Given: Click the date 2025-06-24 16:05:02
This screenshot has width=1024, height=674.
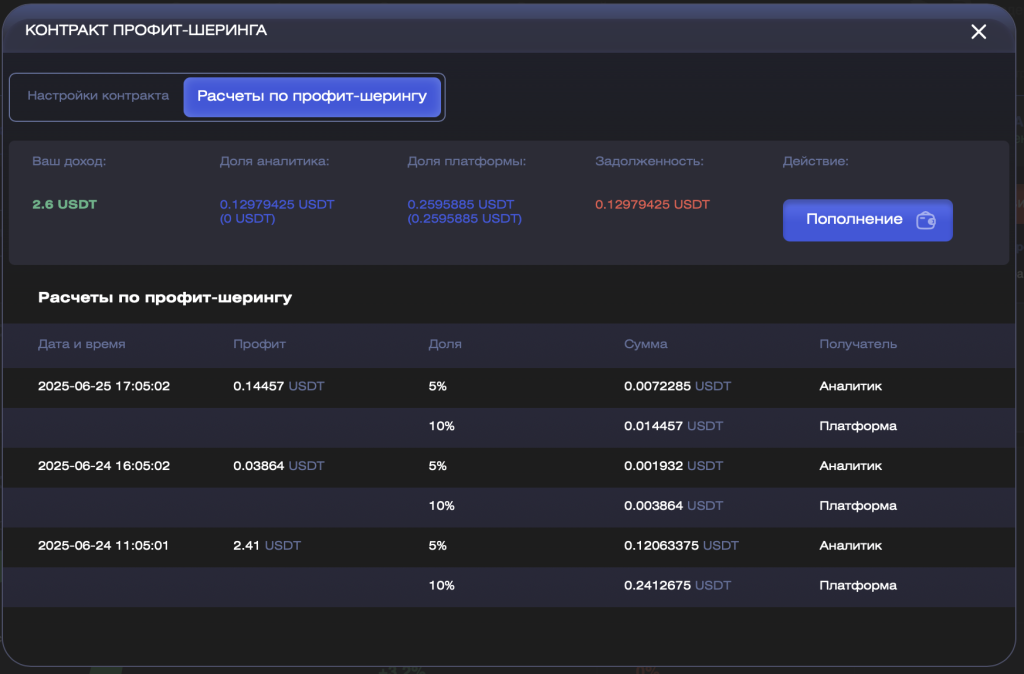Looking at the screenshot, I should point(104,466).
